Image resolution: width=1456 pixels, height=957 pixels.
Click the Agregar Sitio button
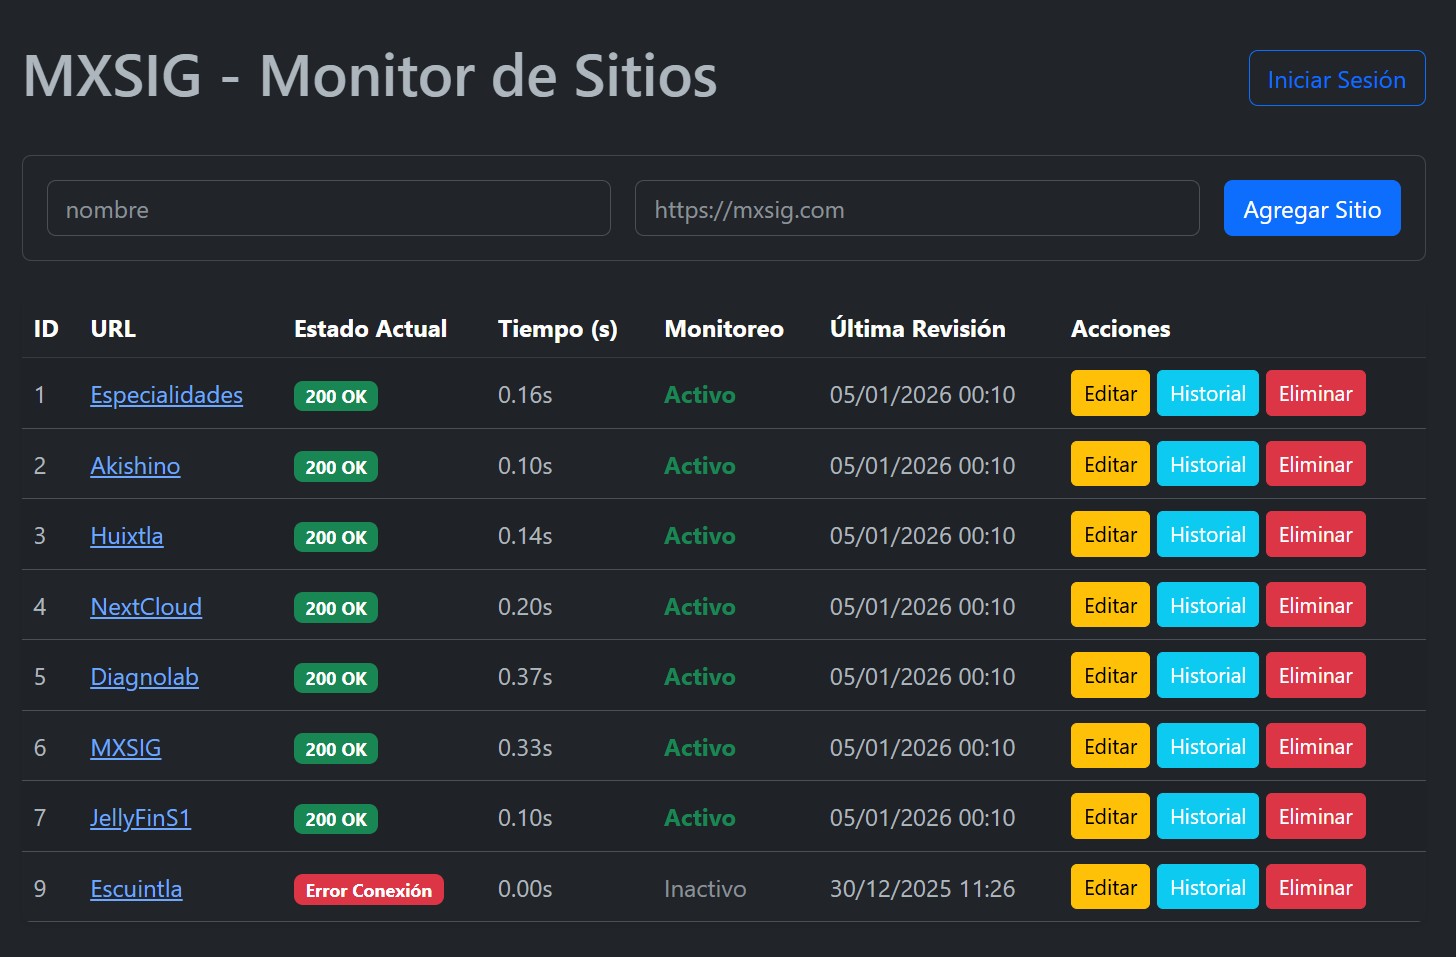click(1312, 208)
